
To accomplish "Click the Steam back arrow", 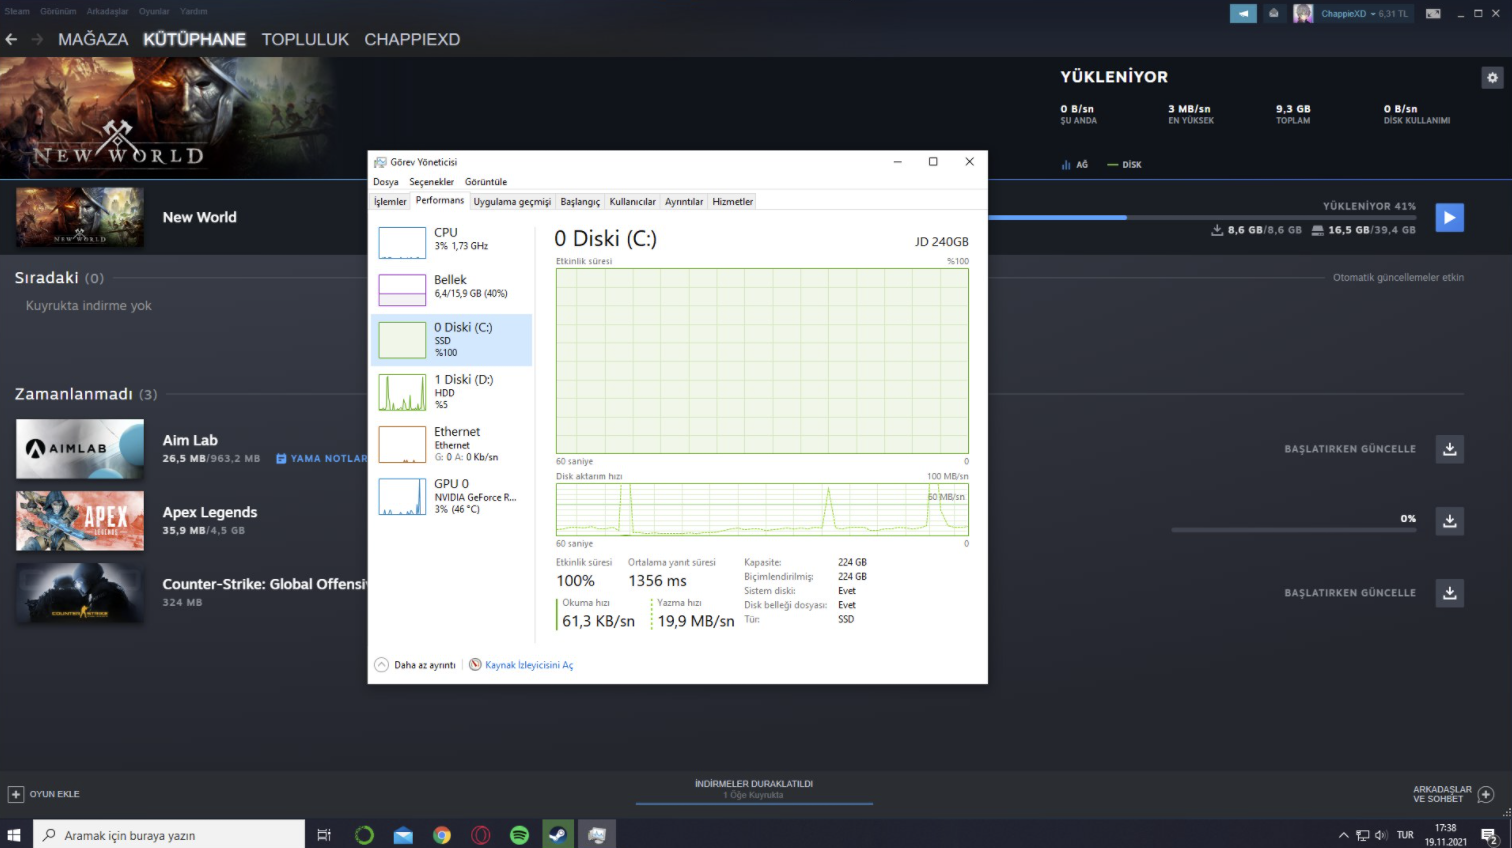I will pyautogui.click(x=12, y=39).
